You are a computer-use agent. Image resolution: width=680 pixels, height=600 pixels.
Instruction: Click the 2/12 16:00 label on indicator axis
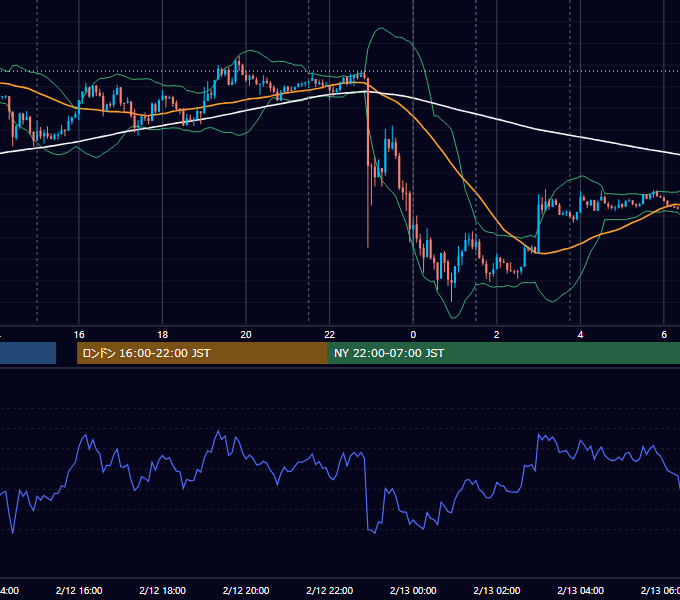(x=79, y=590)
